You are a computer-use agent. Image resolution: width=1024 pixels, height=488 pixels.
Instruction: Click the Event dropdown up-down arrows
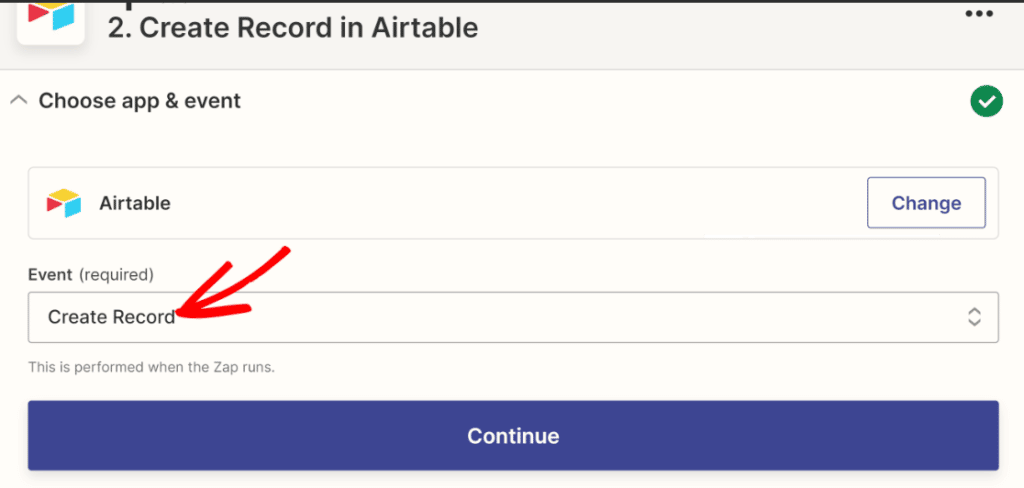974,317
